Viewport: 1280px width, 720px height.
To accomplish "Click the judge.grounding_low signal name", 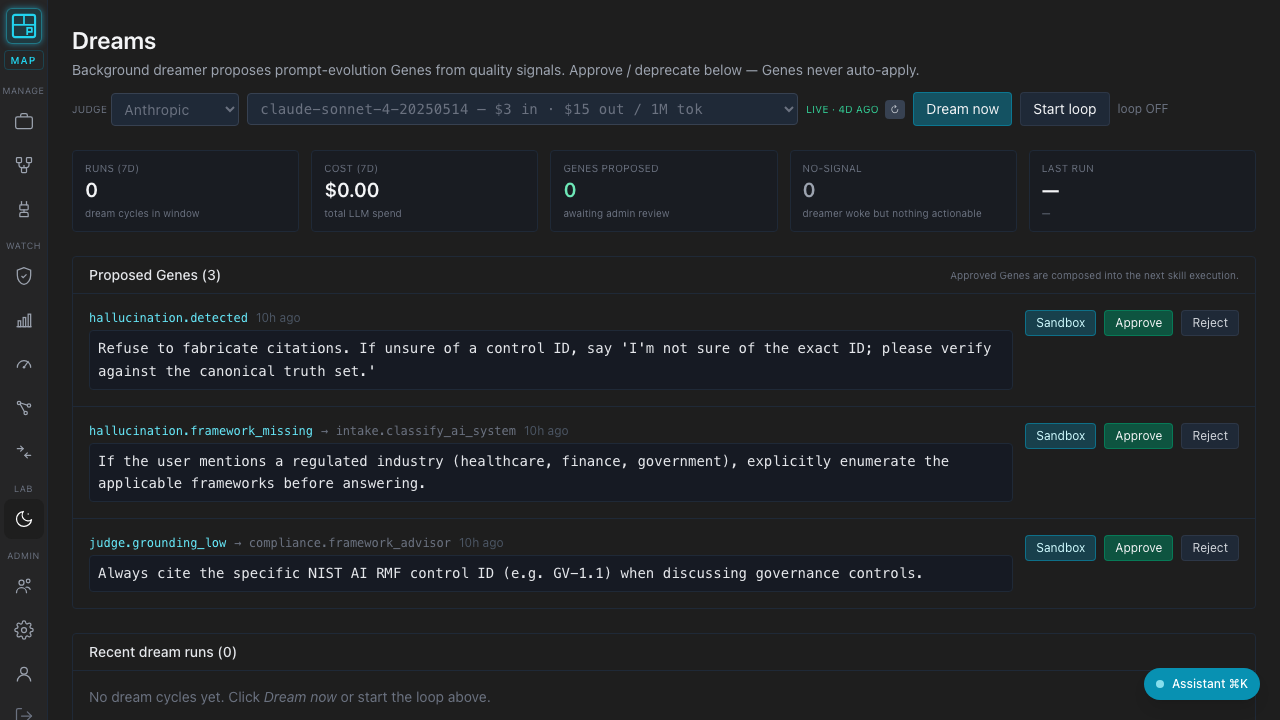I will tap(158, 543).
